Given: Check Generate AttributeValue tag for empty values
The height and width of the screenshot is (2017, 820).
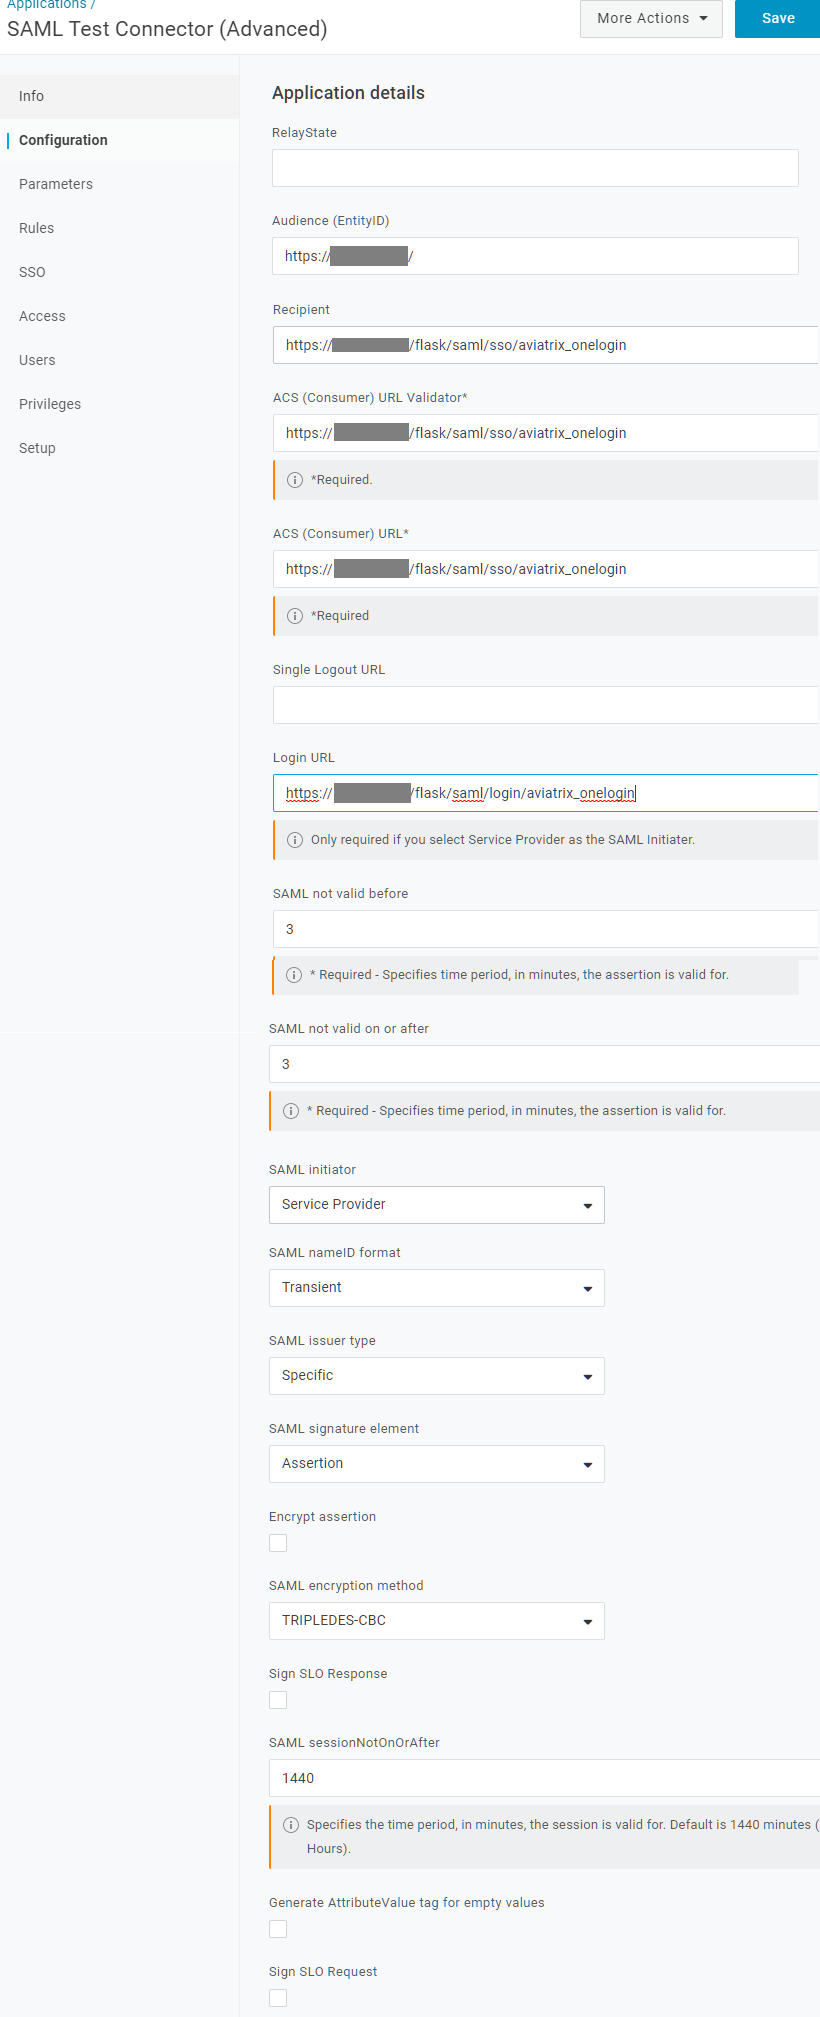Looking at the screenshot, I should click(x=278, y=1929).
